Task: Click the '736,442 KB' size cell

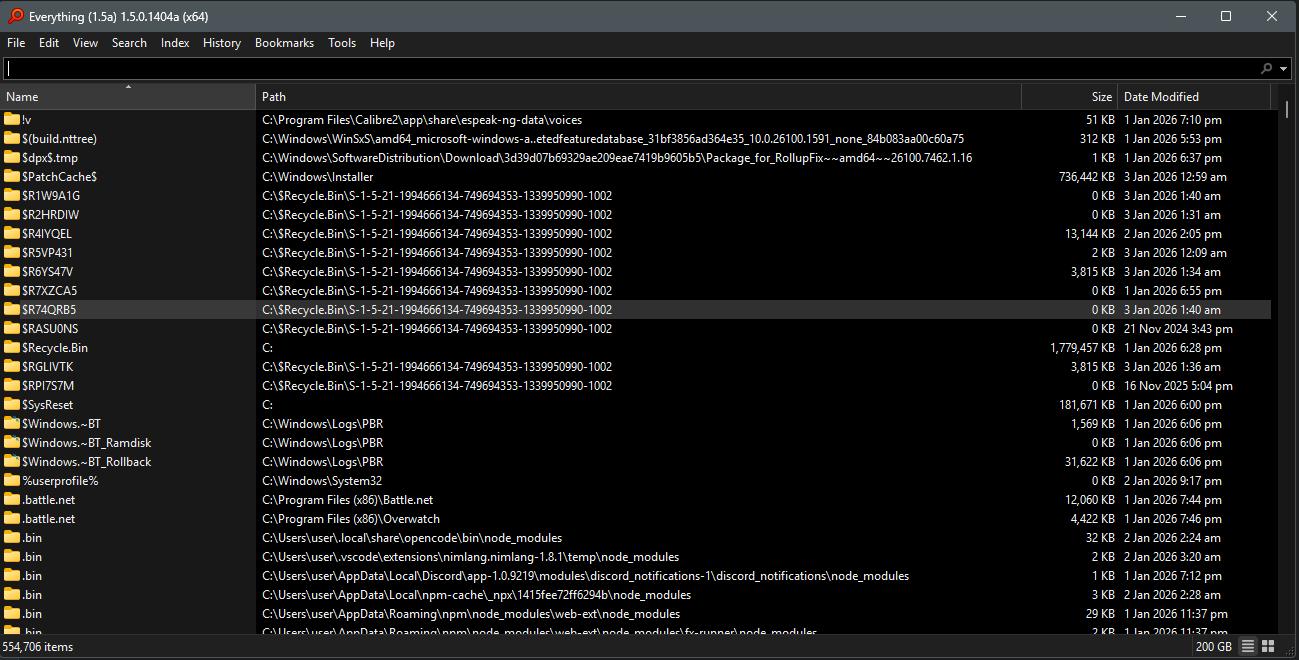Action: pyautogui.click(x=1086, y=177)
